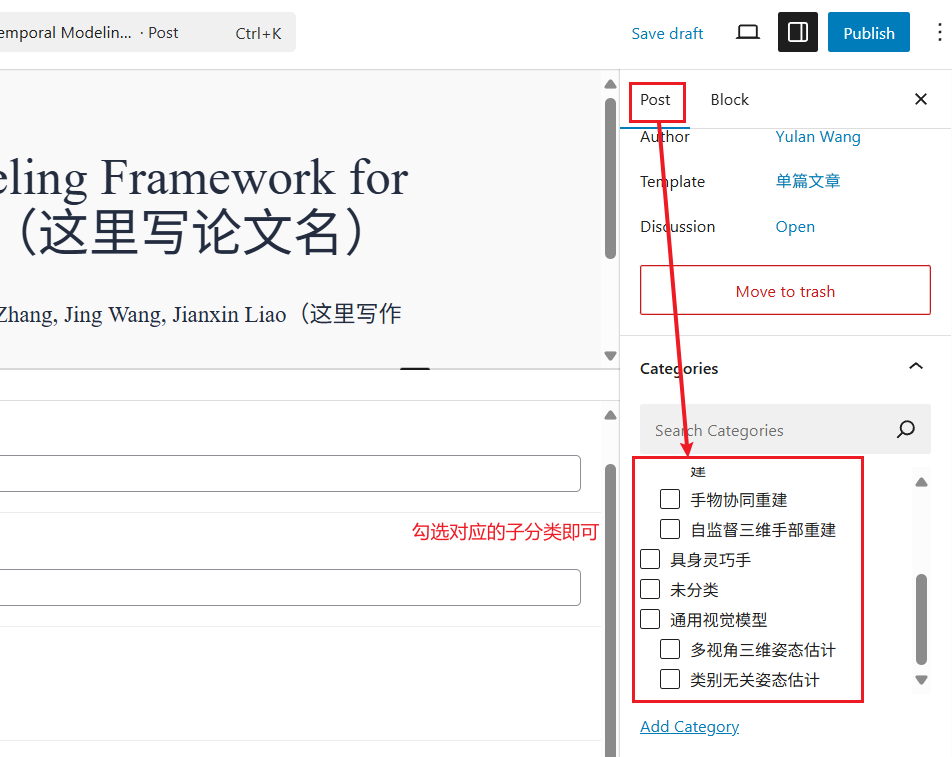Open Discussion setting showing Open
The width and height of the screenshot is (952, 757).
coord(795,227)
